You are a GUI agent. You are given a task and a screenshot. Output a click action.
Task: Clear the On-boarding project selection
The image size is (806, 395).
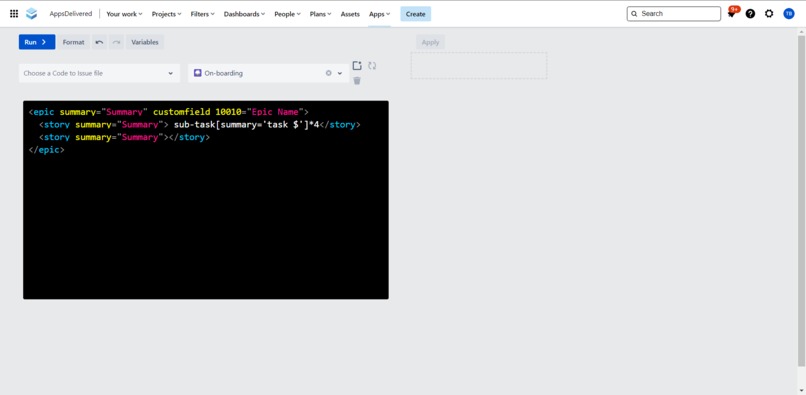coord(328,73)
